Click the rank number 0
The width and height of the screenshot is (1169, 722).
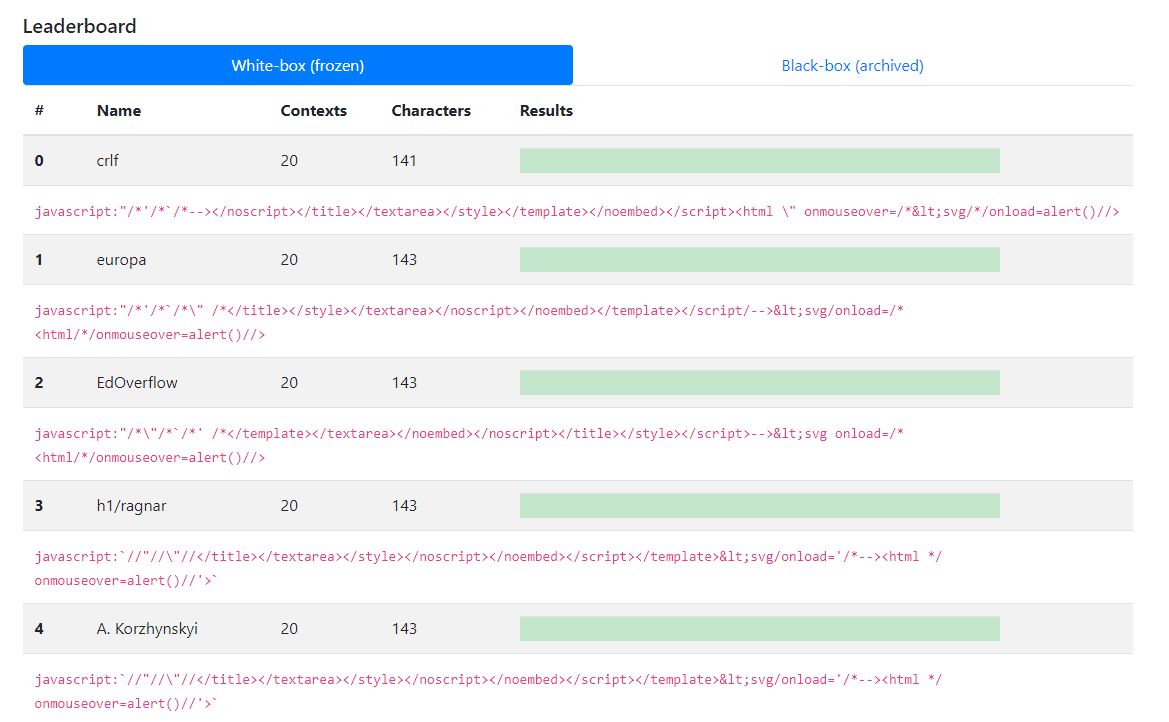[x=40, y=160]
